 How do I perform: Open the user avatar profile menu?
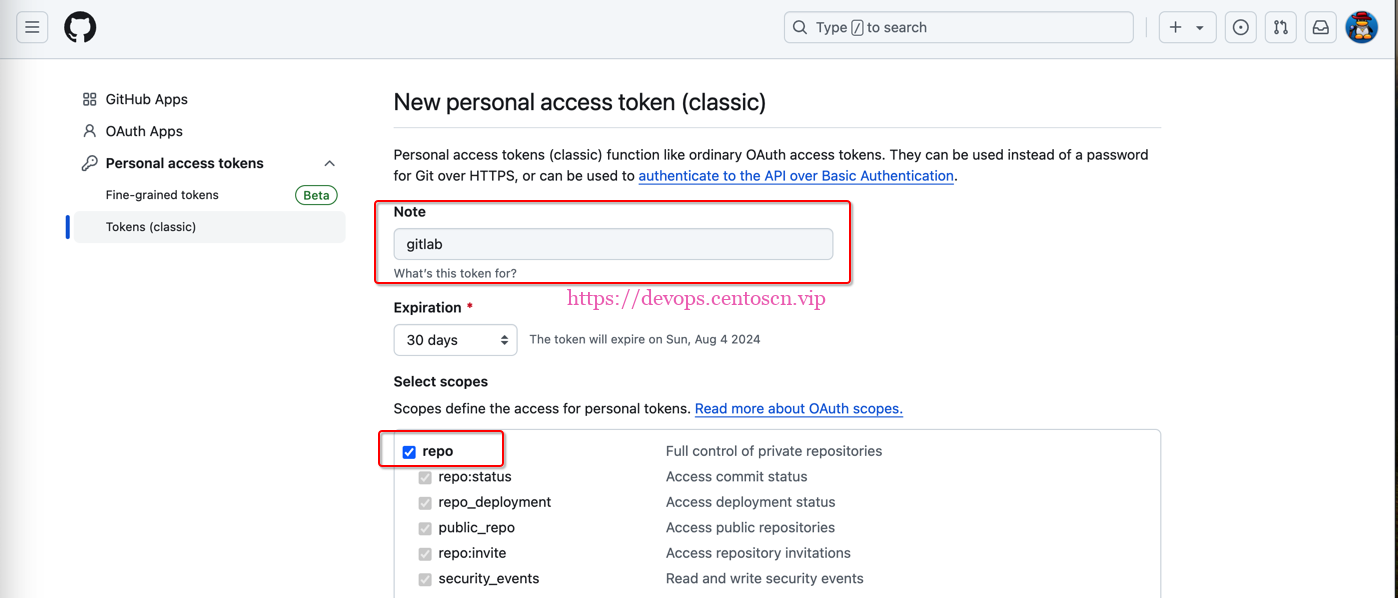[x=1361, y=28]
